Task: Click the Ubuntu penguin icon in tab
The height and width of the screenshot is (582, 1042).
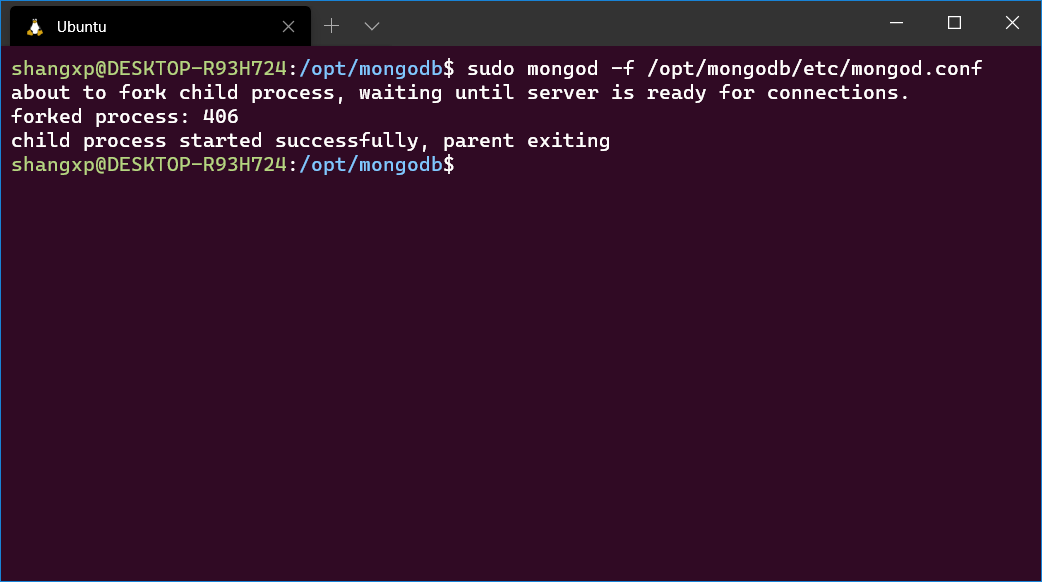Action: [x=35, y=27]
